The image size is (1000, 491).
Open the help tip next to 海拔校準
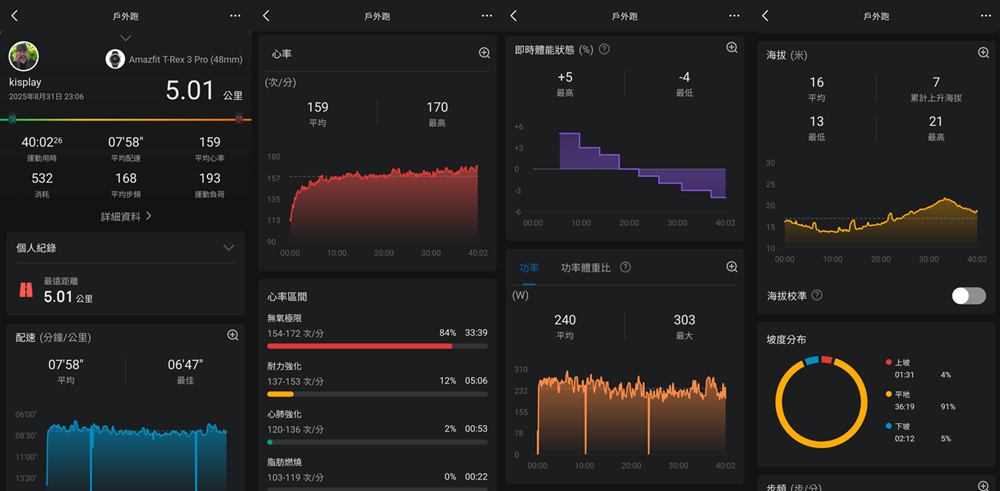pyautogui.click(x=817, y=296)
